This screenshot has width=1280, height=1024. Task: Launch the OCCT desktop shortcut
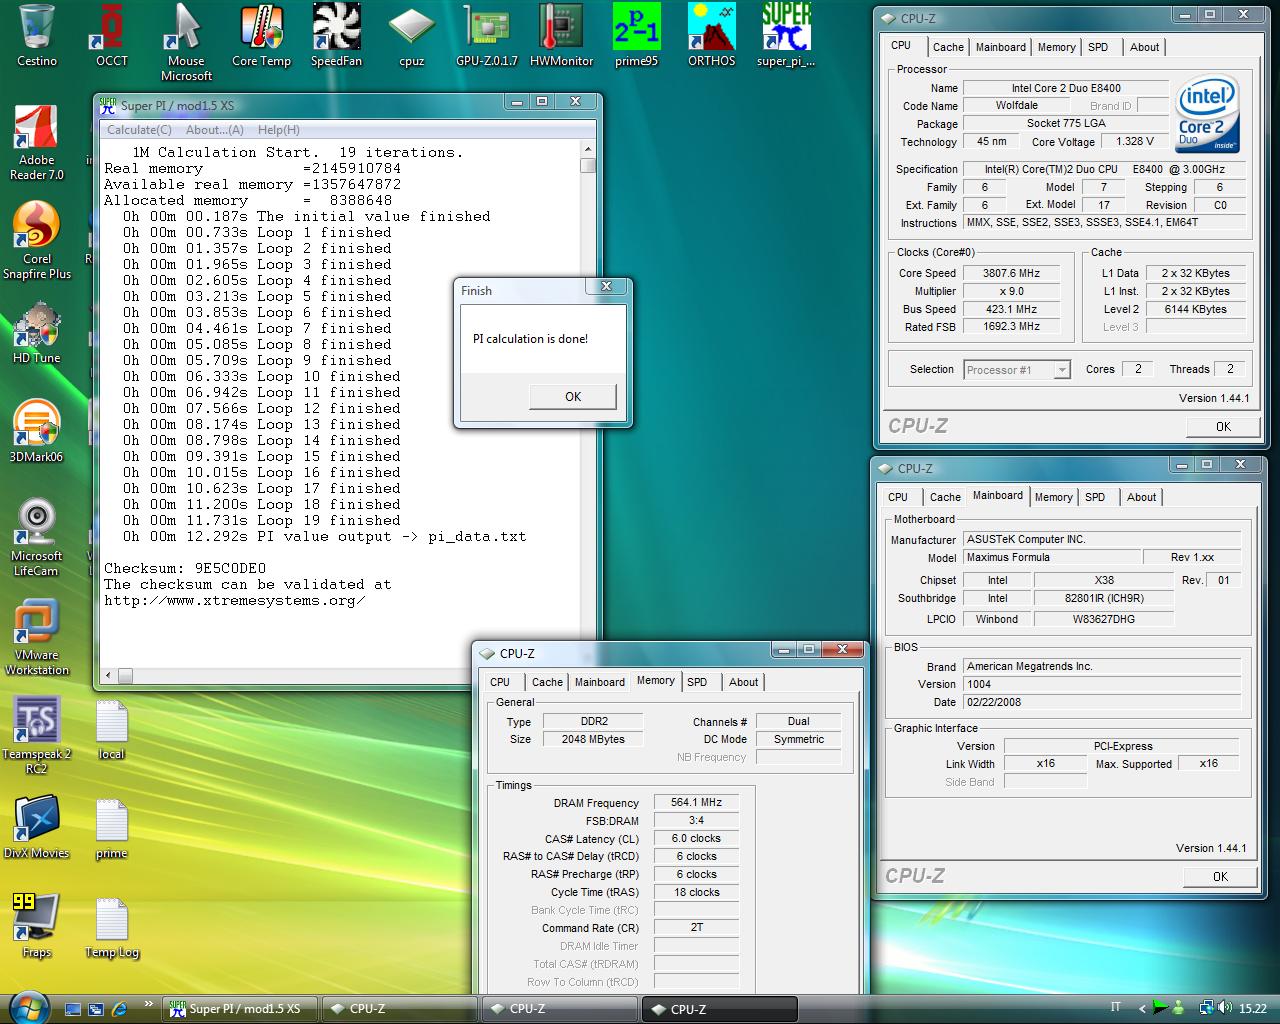pos(112,36)
